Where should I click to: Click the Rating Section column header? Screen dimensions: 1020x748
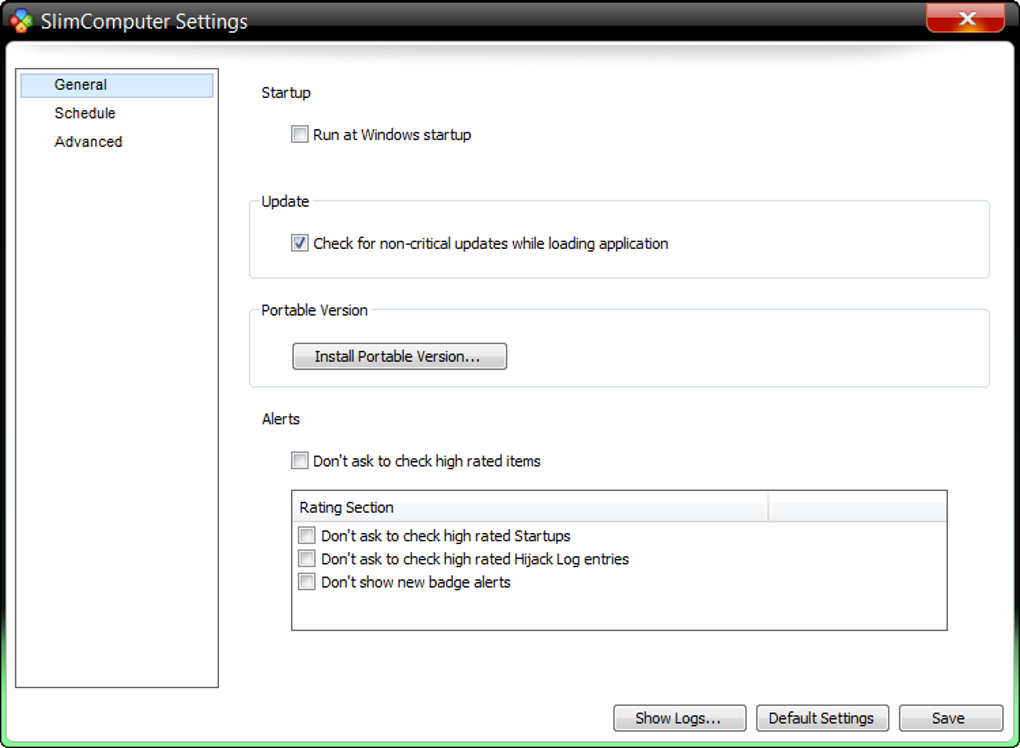coord(530,507)
